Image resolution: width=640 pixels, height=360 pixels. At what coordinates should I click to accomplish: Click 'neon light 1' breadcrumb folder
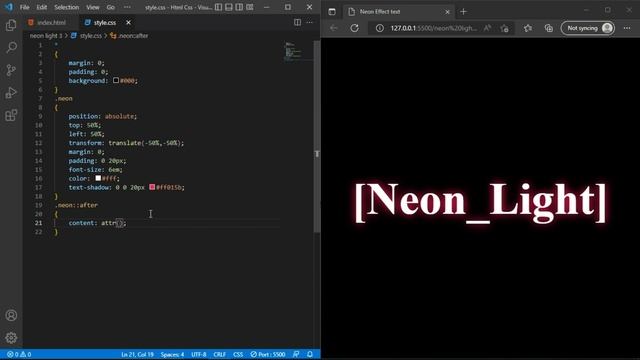coord(46,36)
